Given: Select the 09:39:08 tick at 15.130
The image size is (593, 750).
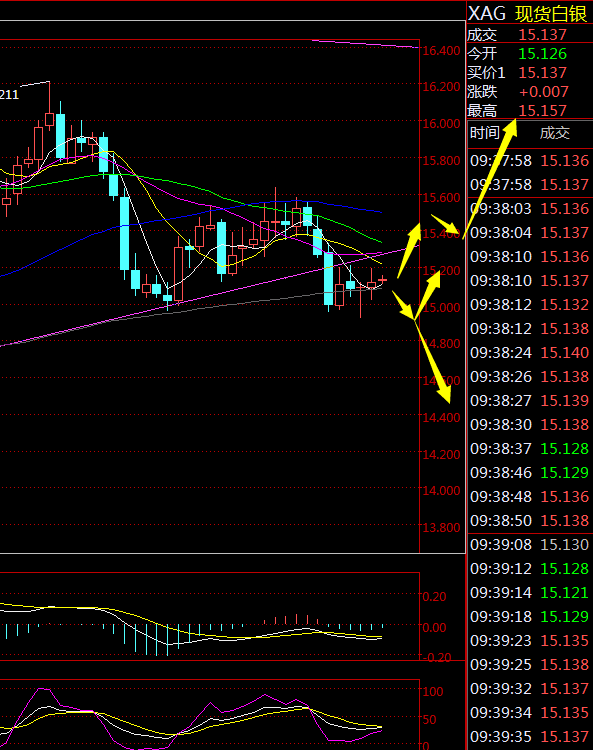Looking at the screenshot, I should click(530, 544).
